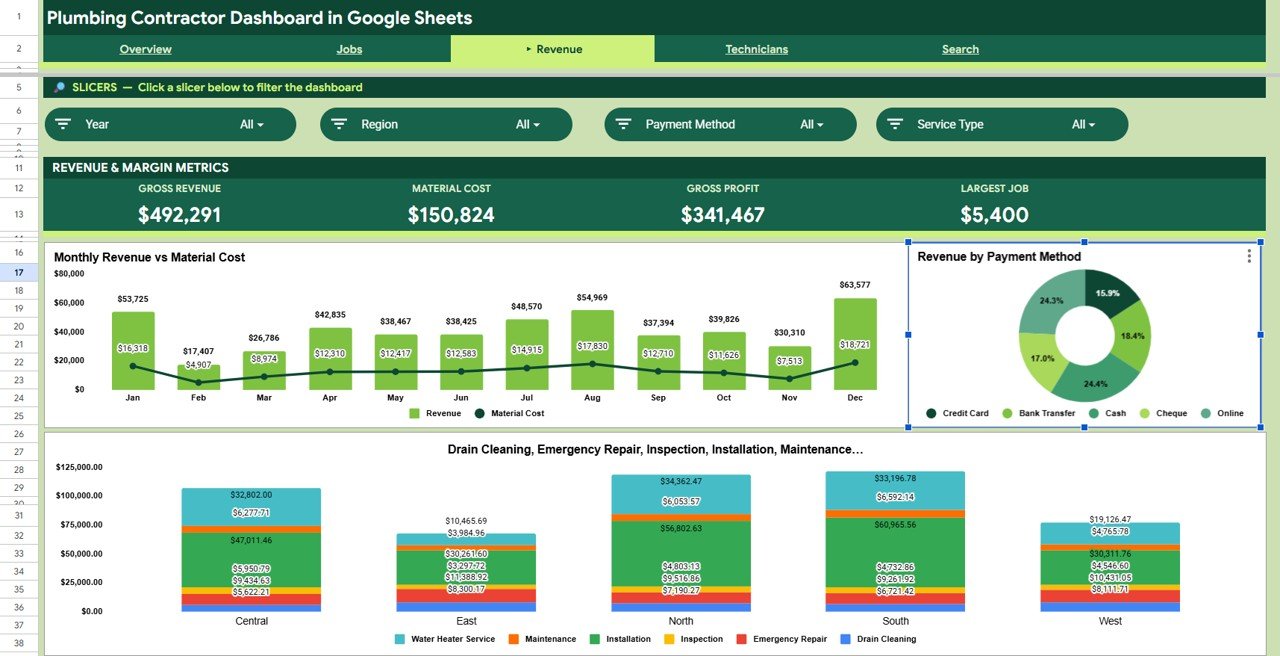This screenshot has width=1280, height=656.
Task: Click the Water Heater Service legend swatch
Action: [x=400, y=639]
